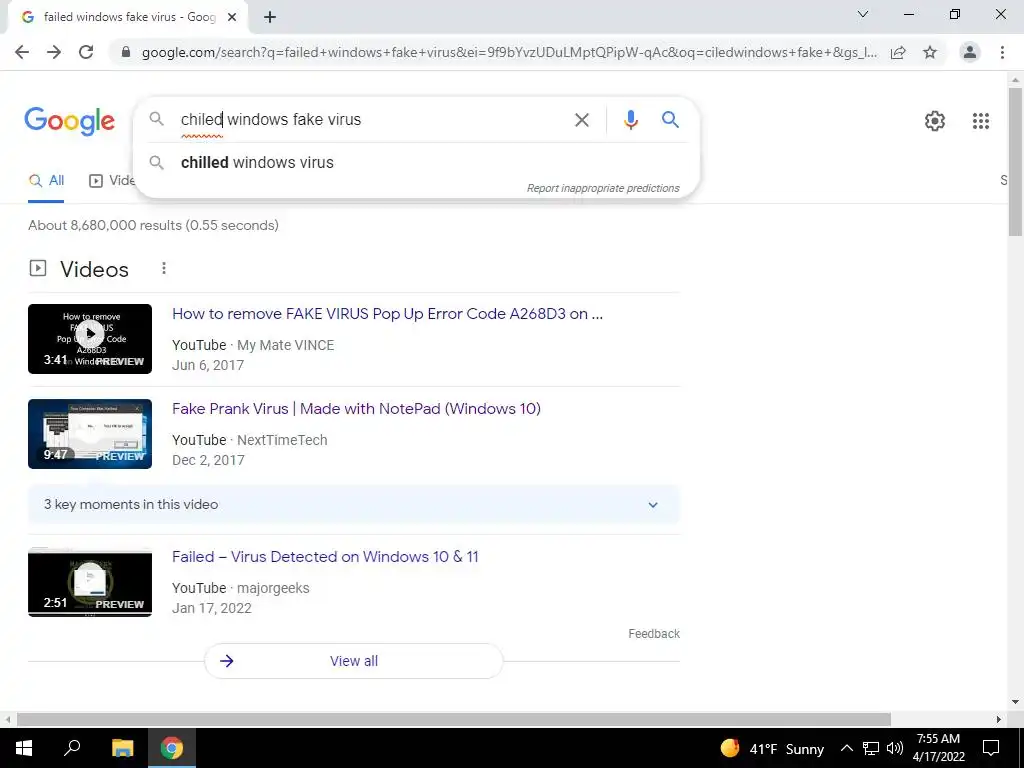Open the 9:47 video thumbnail
1024x768 pixels.
(x=90, y=434)
